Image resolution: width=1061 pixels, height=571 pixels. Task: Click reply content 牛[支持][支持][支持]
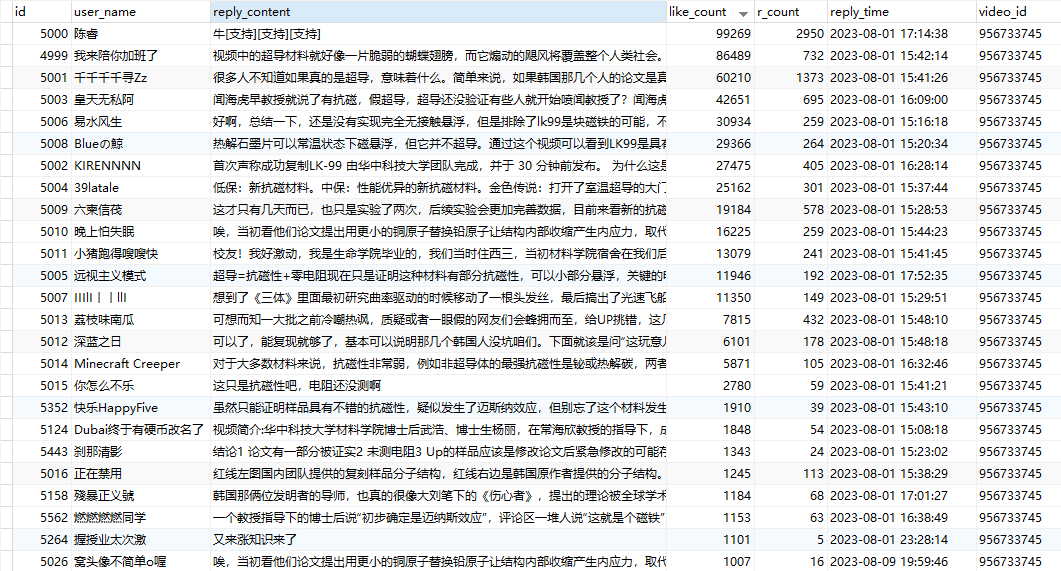[267, 34]
